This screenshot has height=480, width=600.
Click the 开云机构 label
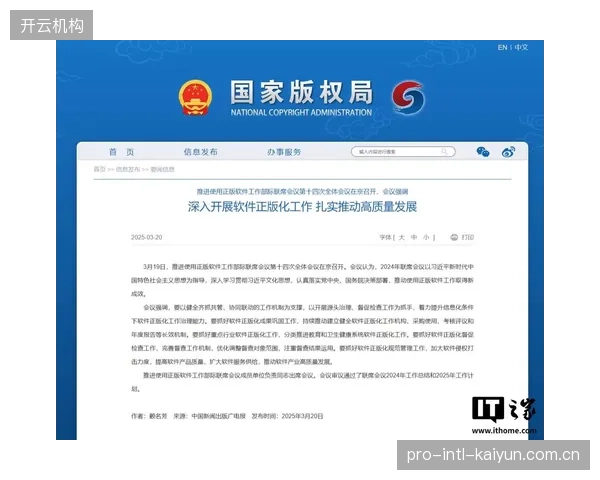click(52, 25)
